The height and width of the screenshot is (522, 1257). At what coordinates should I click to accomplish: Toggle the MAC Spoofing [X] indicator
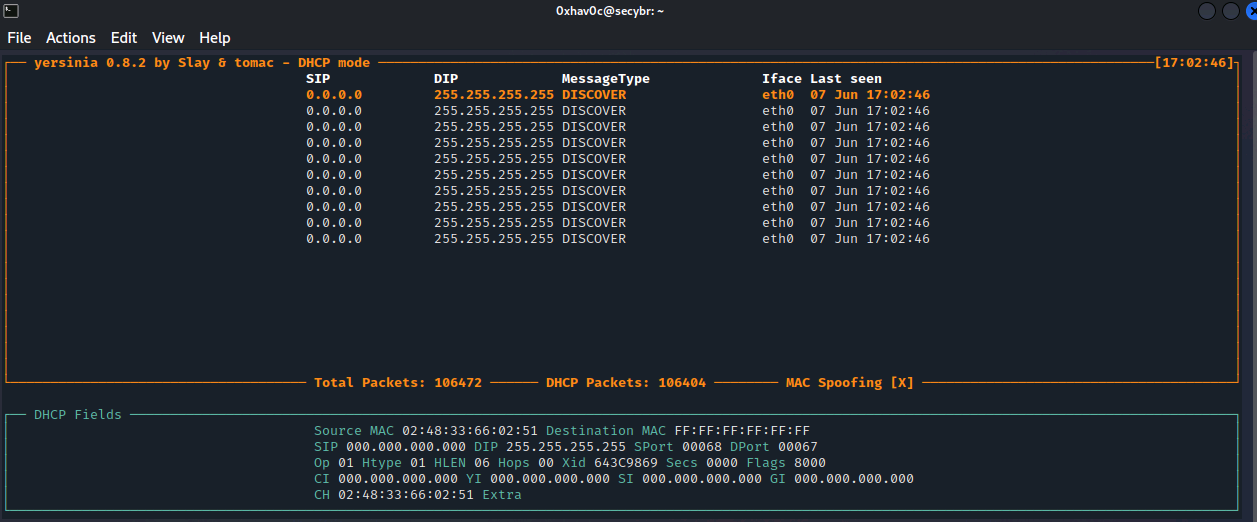[849, 383]
